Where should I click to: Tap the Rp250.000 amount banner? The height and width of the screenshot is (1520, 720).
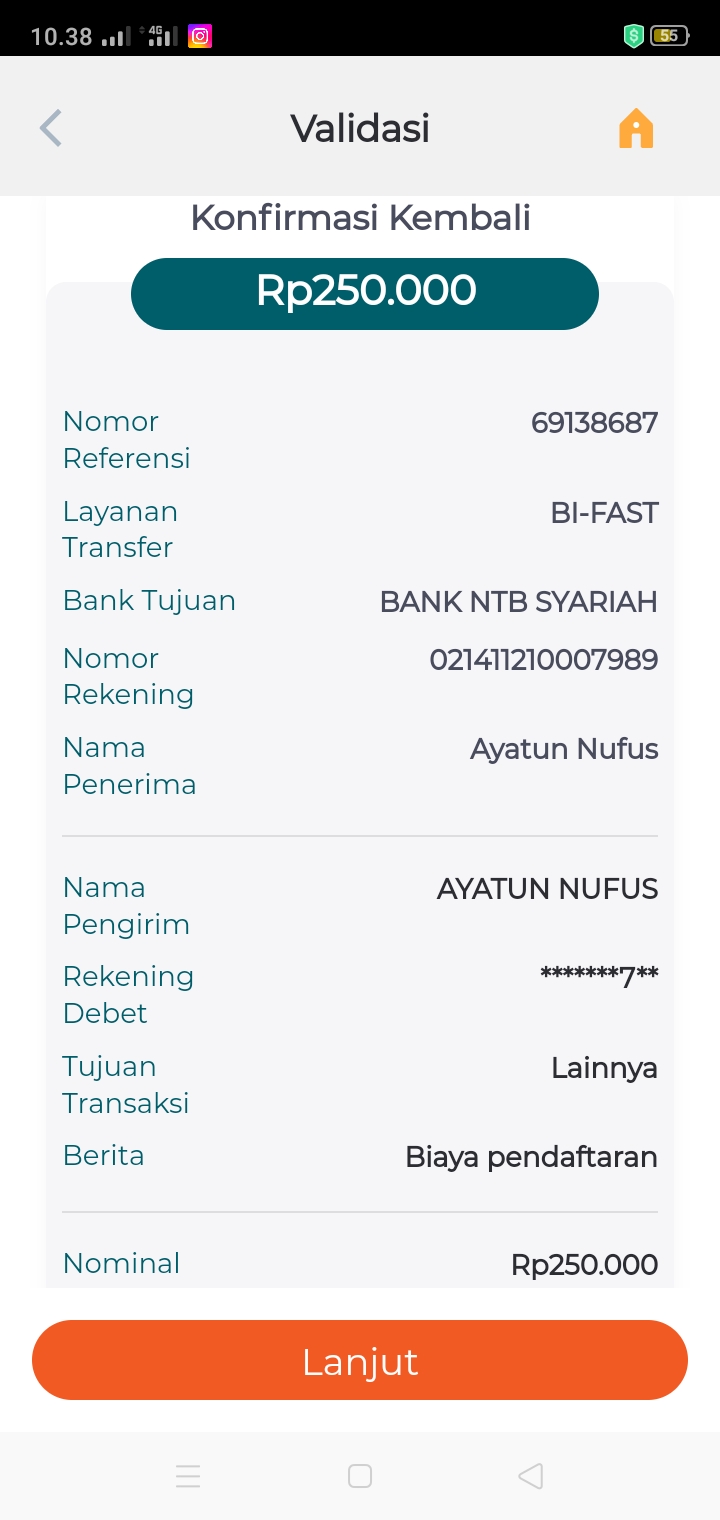click(x=365, y=292)
